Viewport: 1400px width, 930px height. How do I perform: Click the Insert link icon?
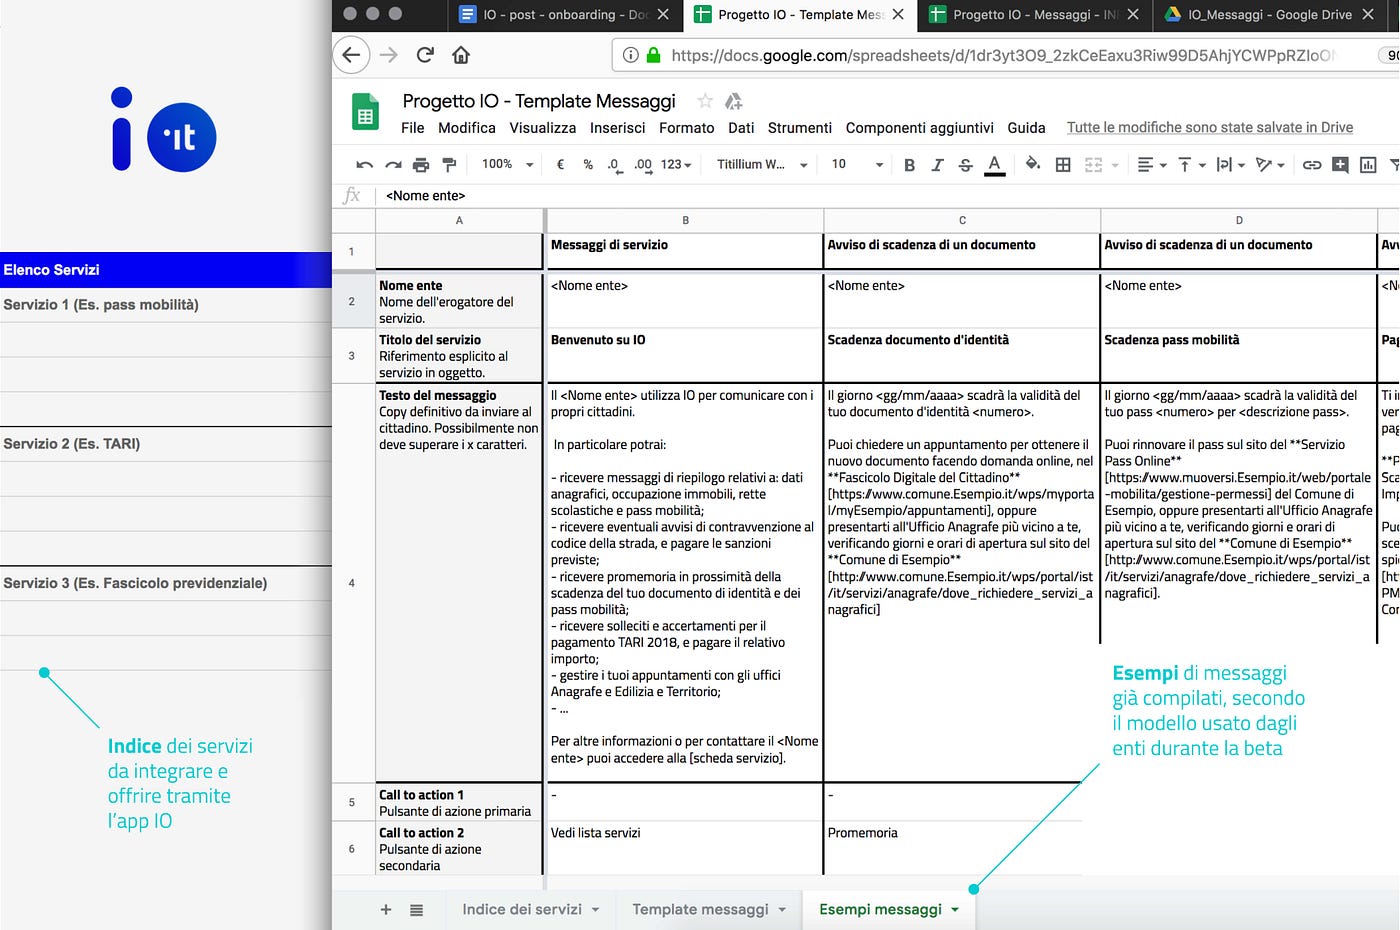point(1312,165)
